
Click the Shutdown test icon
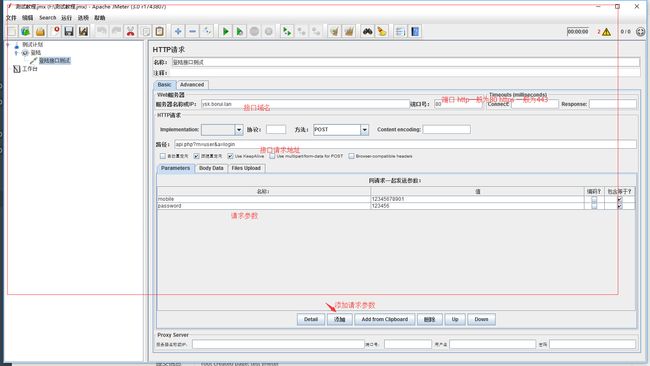click(x=269, y=32)
